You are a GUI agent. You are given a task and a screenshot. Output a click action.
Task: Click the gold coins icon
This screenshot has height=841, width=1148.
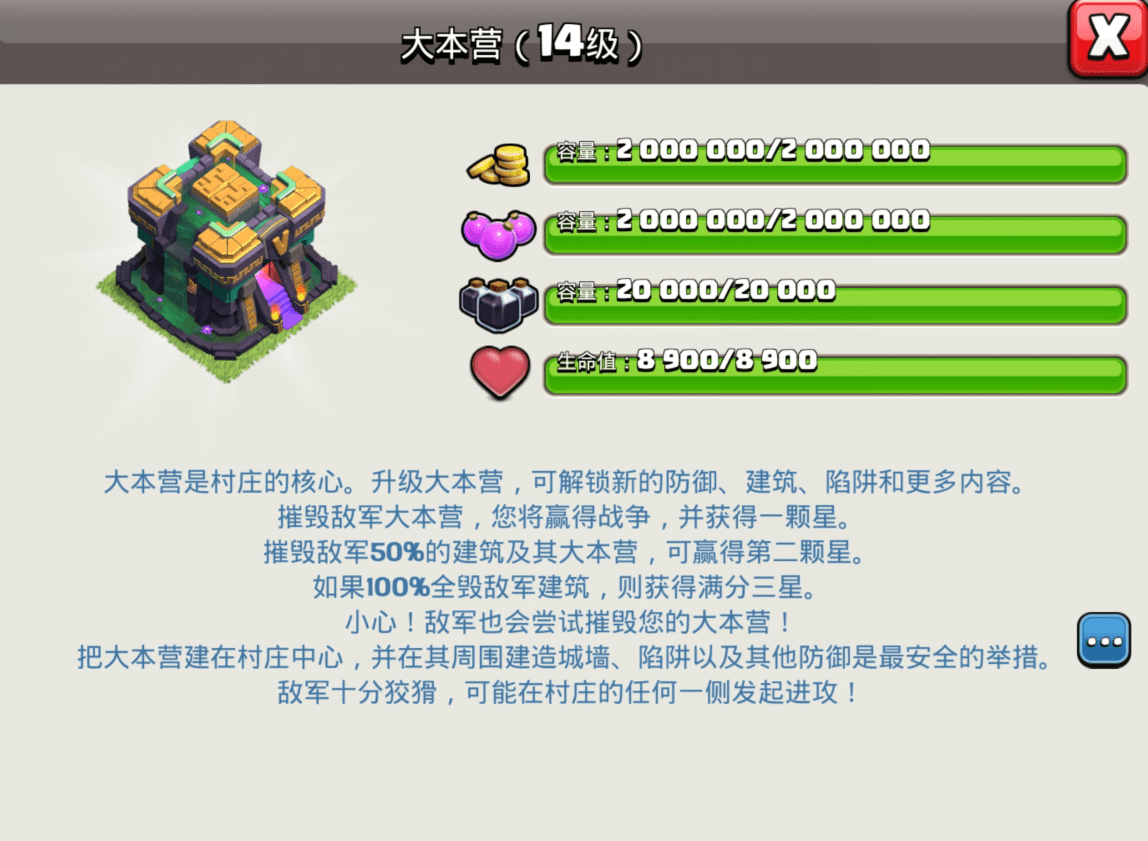pyautogui.click(x=499, y=165)
